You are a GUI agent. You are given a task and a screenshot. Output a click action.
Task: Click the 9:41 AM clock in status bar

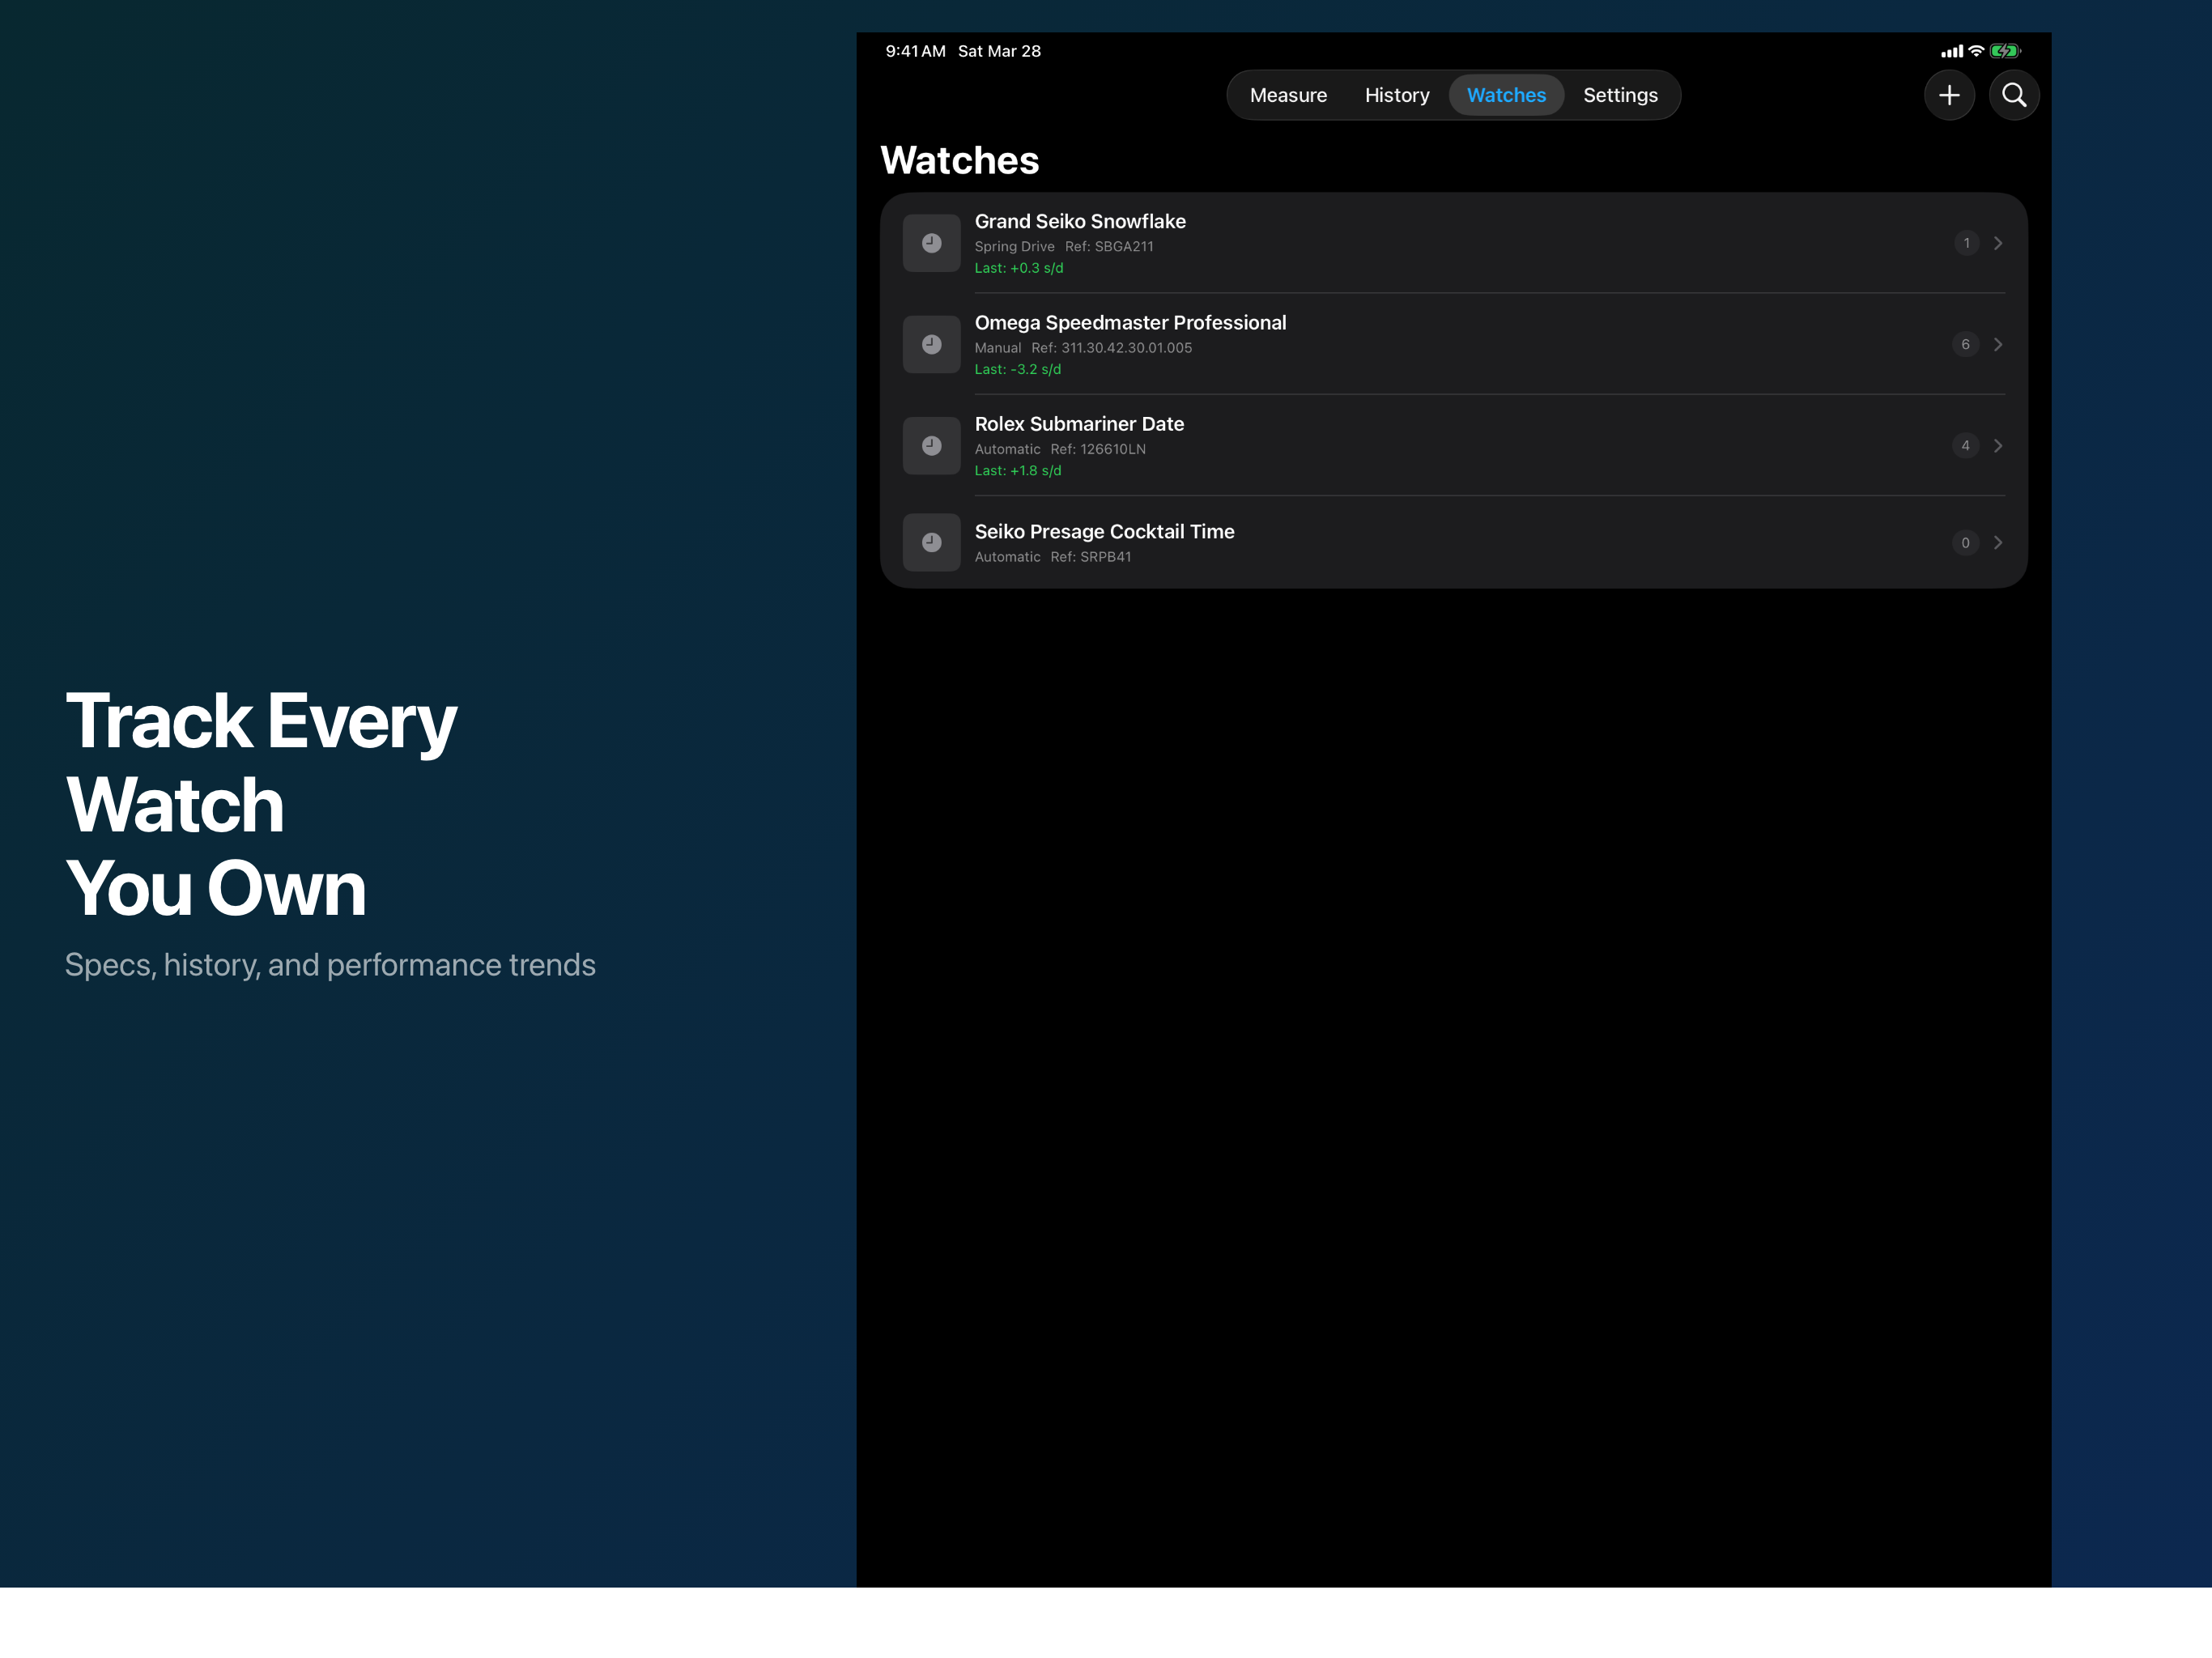914,51
